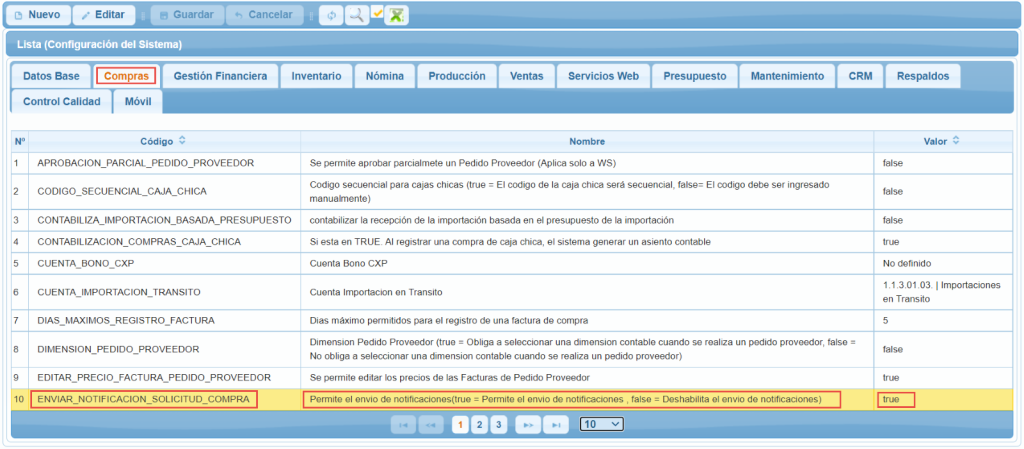Open the rows-per-page dropdown showing 10
The width and height of the screenshot is (1024, 449).
pos(601,424)
